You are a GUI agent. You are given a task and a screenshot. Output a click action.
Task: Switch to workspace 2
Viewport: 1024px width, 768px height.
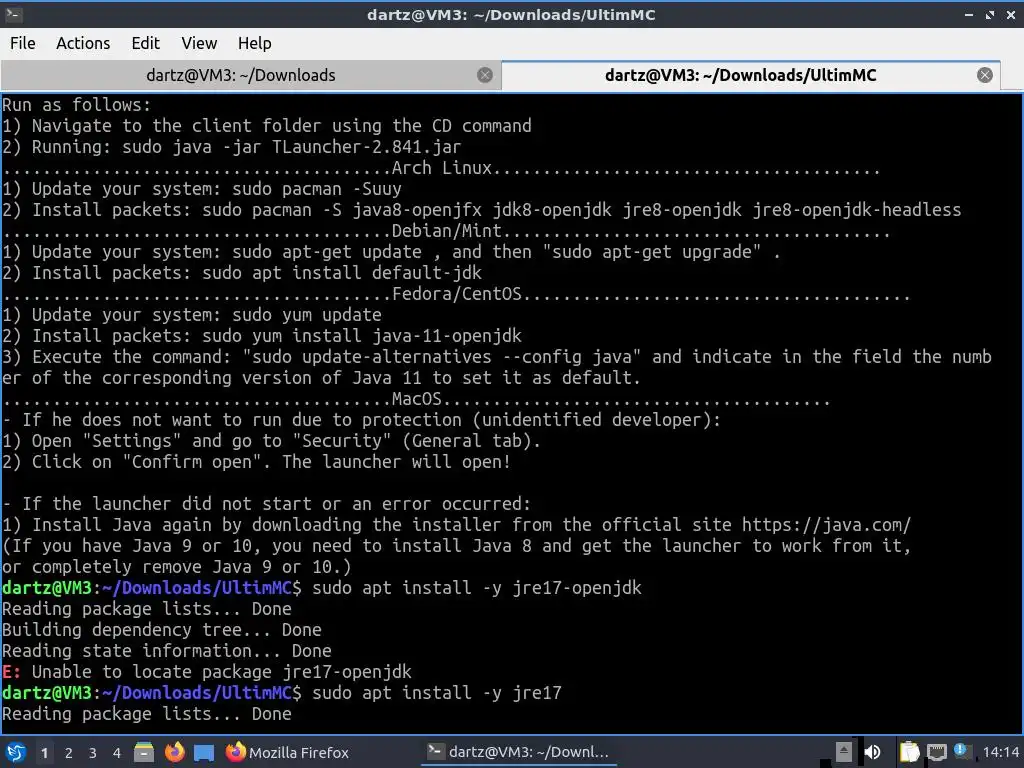(x=69, y=753)
